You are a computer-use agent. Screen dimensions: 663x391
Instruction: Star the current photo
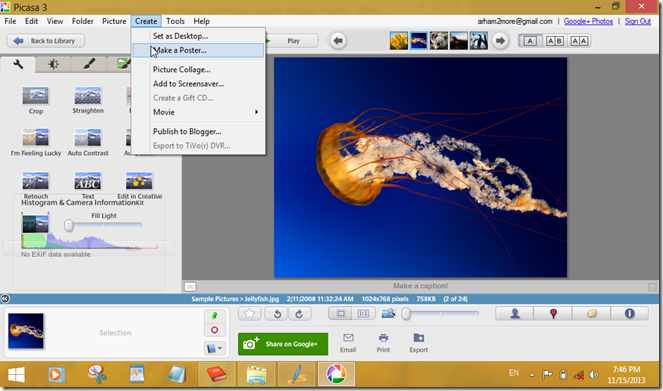(x=249, y=314)
